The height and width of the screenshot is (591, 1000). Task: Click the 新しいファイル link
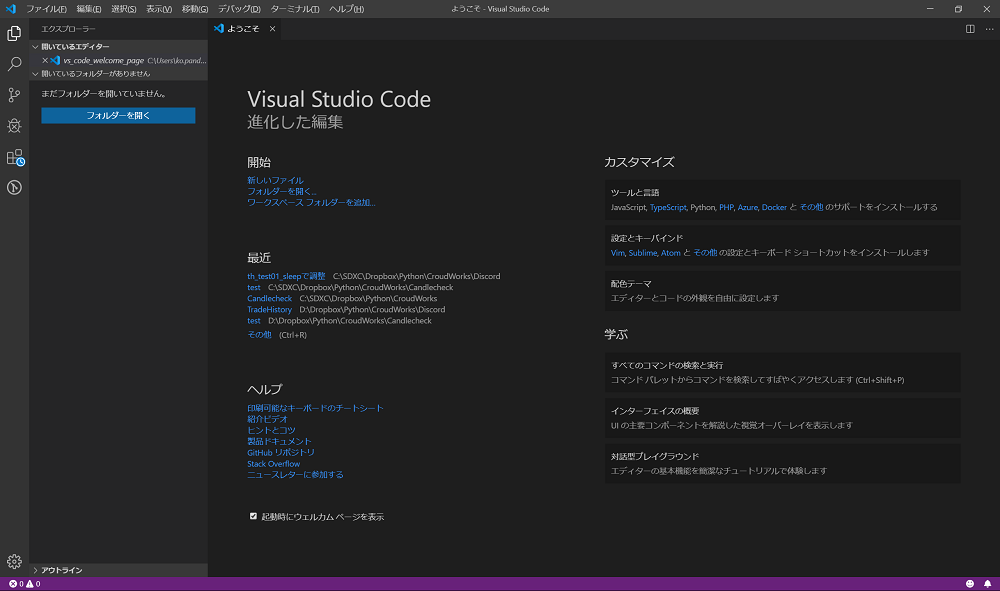275,180
